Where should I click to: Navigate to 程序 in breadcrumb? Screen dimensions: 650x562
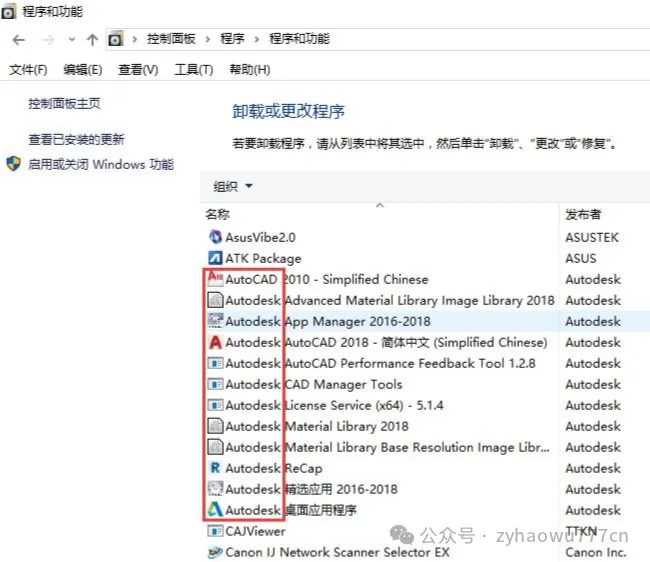[233, 39]
